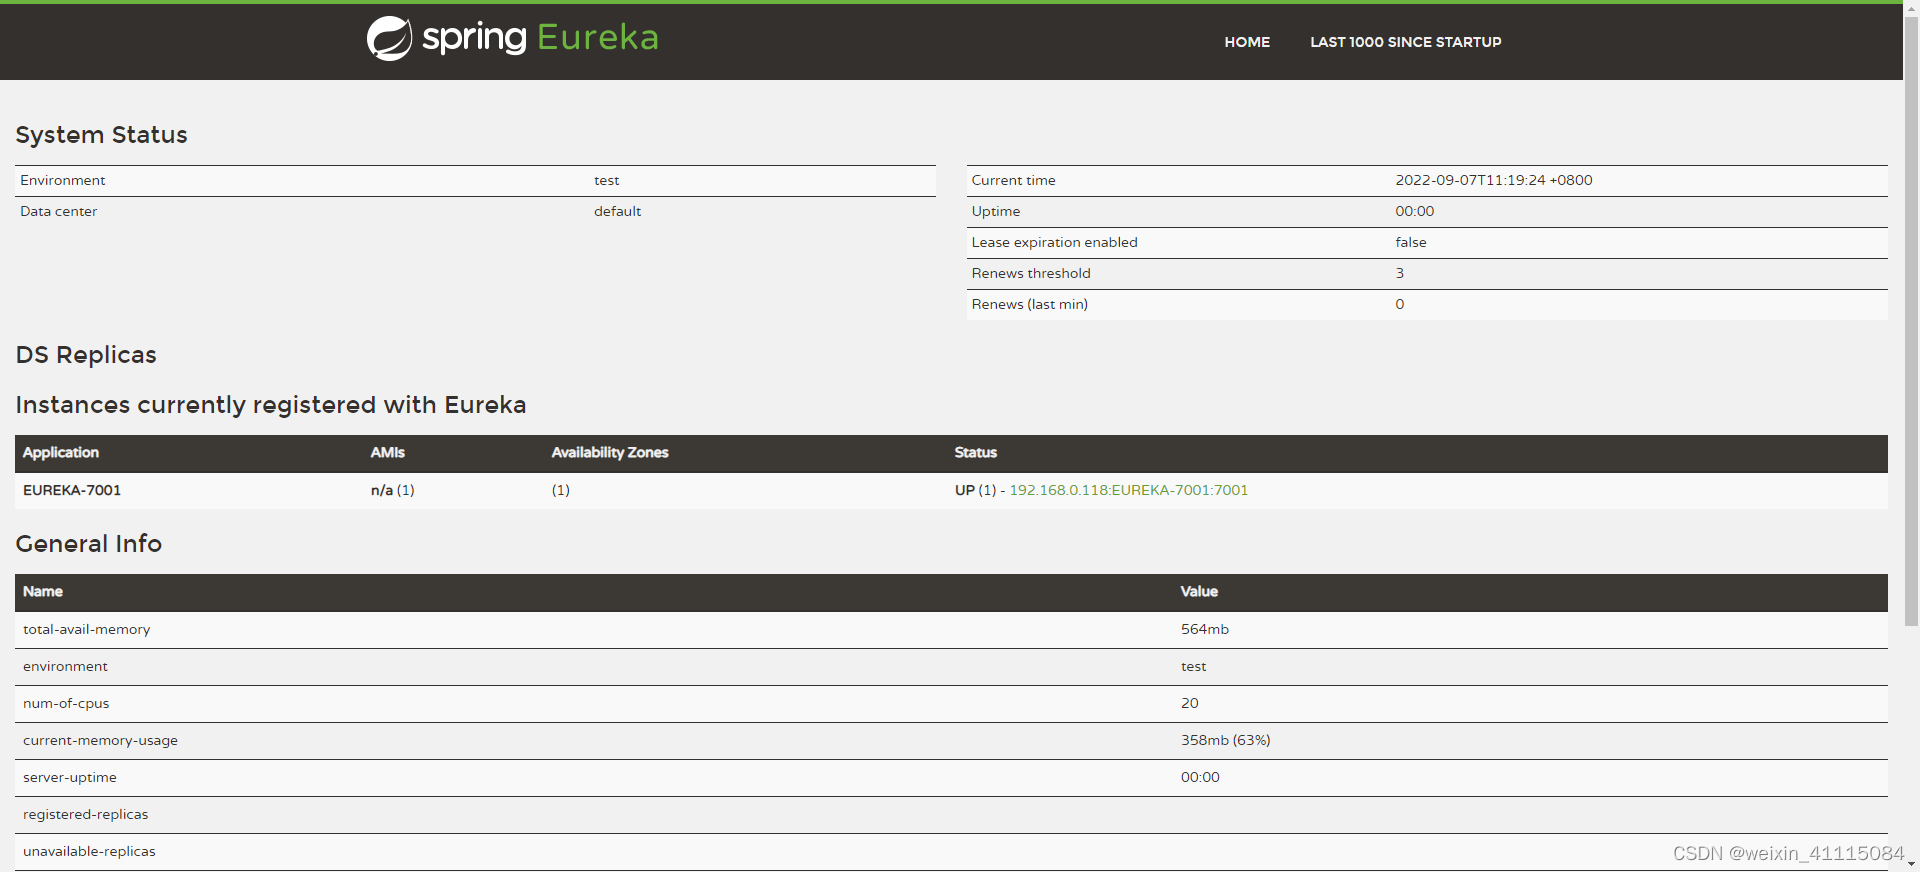
Task: Select the 'false' lease expiration value
Action: [x=1410, y=242]
